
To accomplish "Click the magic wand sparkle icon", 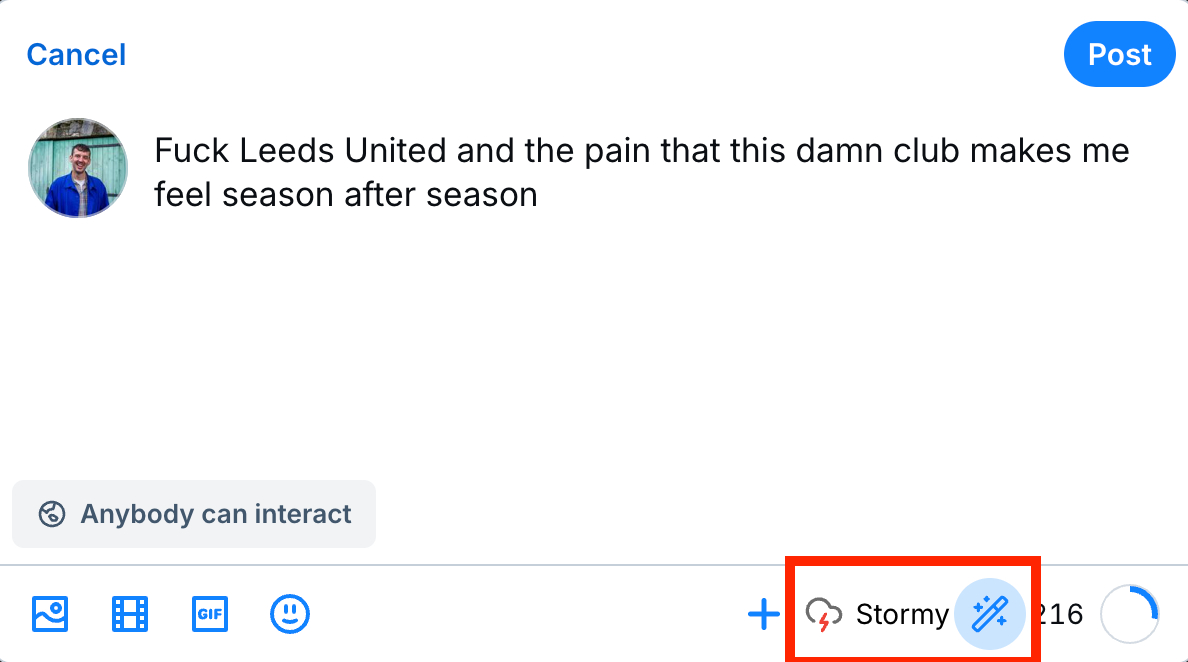I will [990, 613].
